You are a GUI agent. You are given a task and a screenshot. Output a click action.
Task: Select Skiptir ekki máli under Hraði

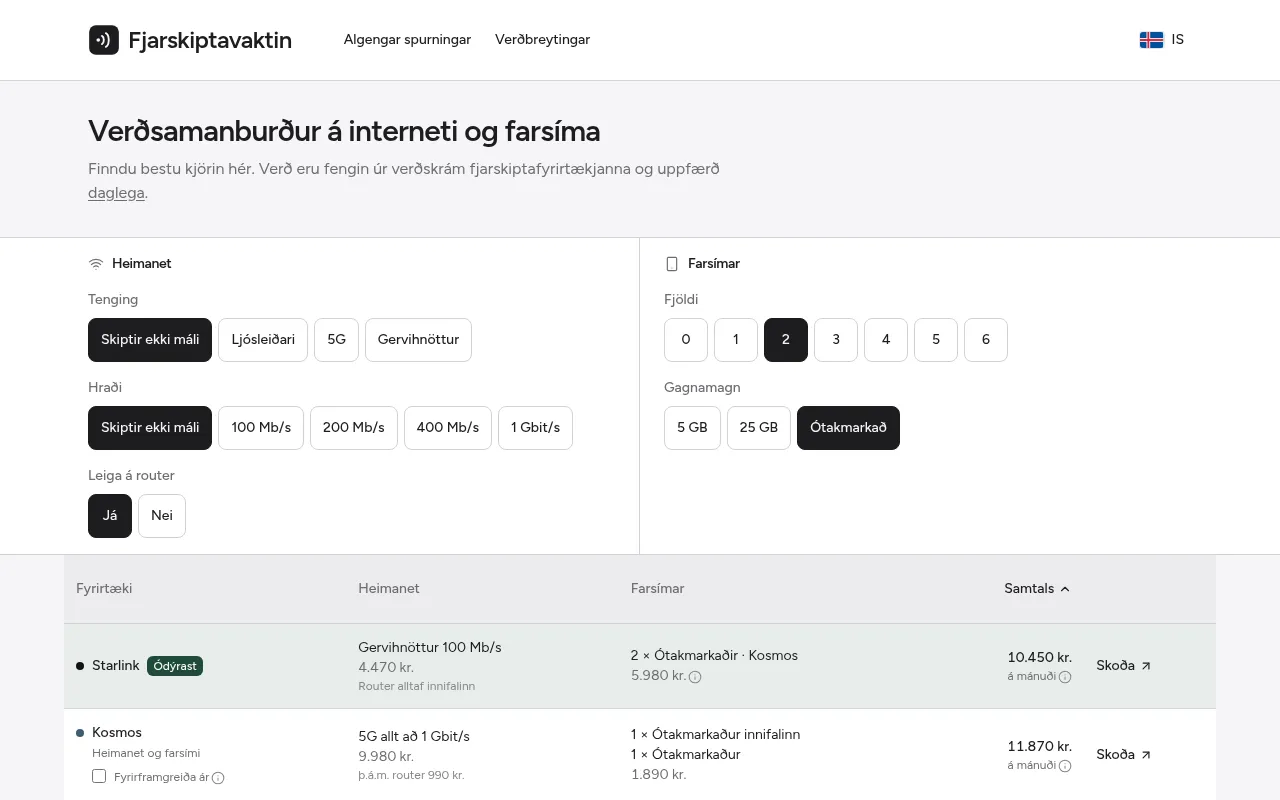[x=150, y=428]
